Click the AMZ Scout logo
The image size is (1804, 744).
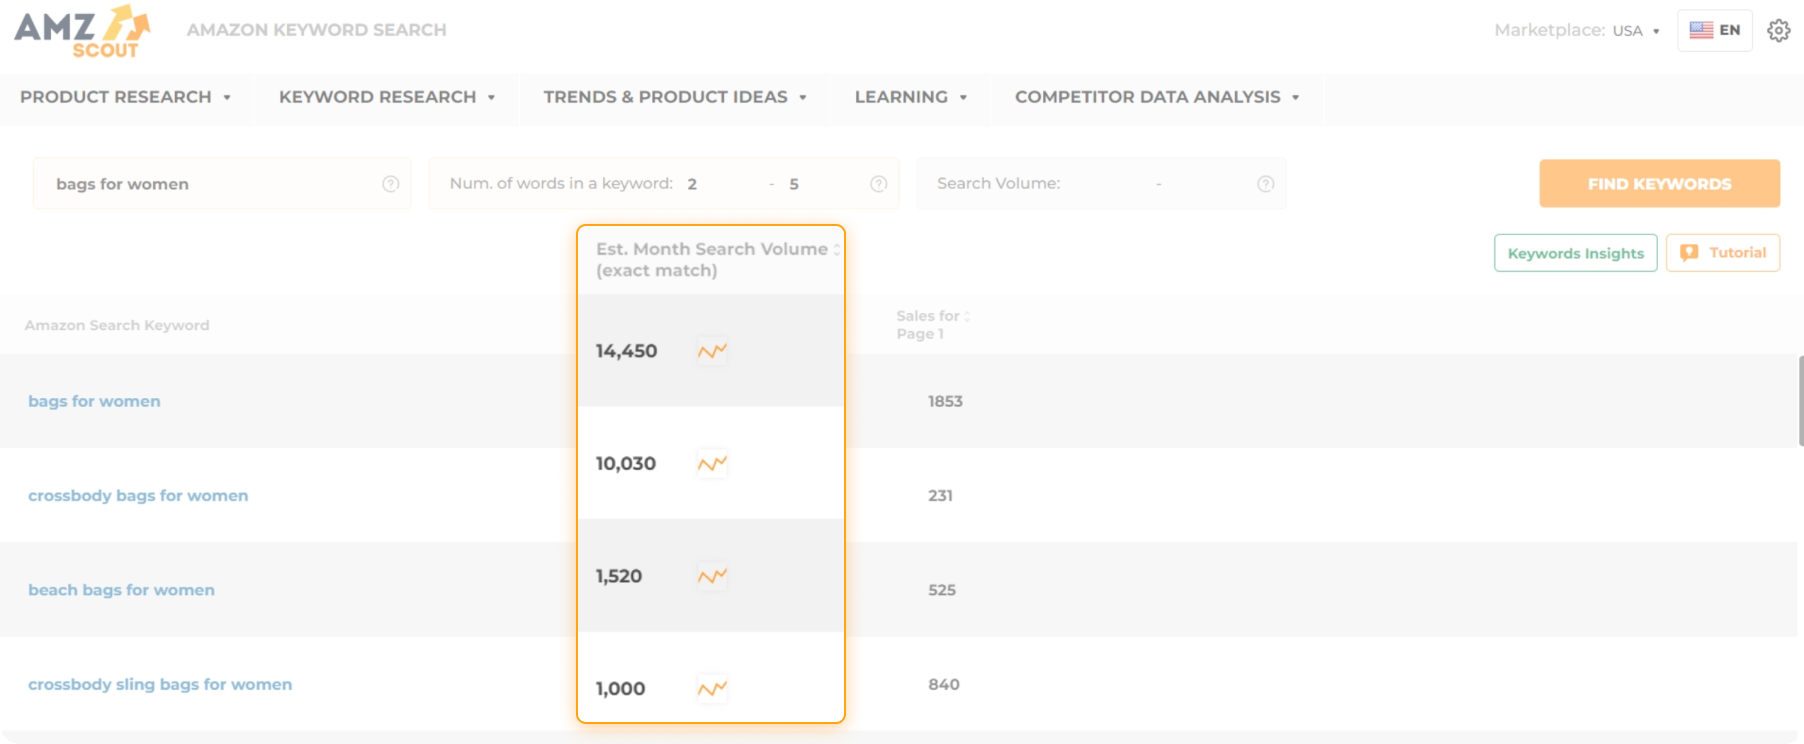[x=82, y=31]
